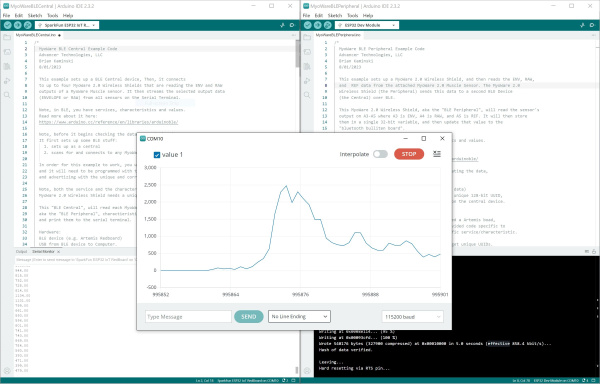The width and height of the screenshot is (600, 384).
Task: Open Help menu in MyoWareBLEPeripheral window
Action: (368, 15)
